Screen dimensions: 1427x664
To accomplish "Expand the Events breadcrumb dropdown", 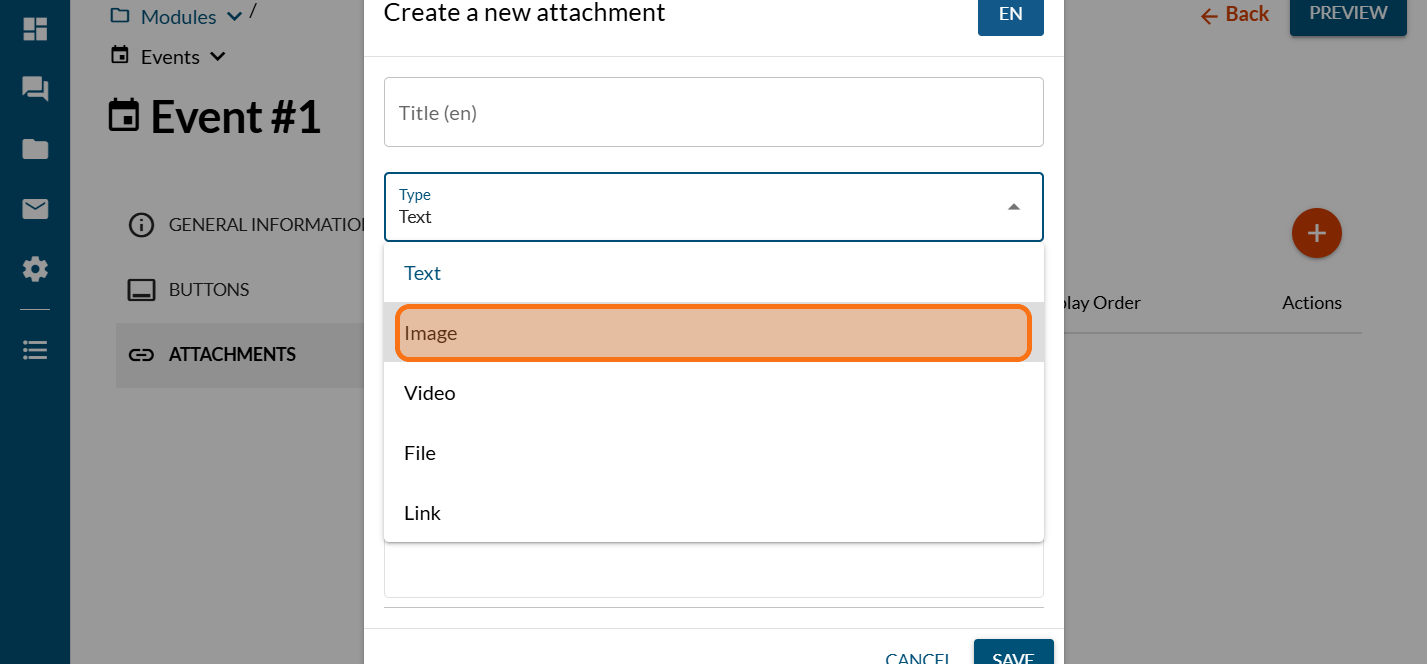I will tap(218, 57).
